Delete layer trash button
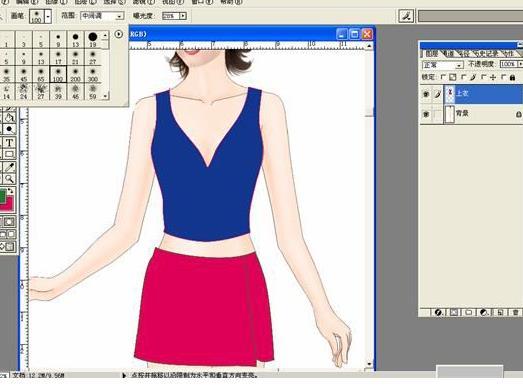Image resolution: width=523 pixels, height=386 pixels. click(x=515, y=312)
